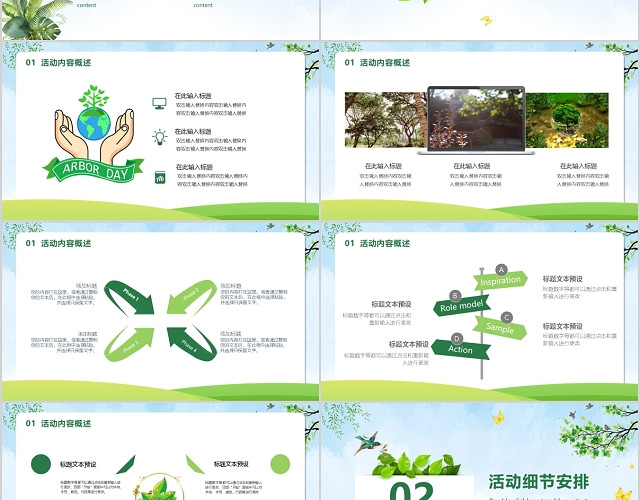Click the Role model signpost arrow
Screen dimensions: 640x500
point(461,306)
